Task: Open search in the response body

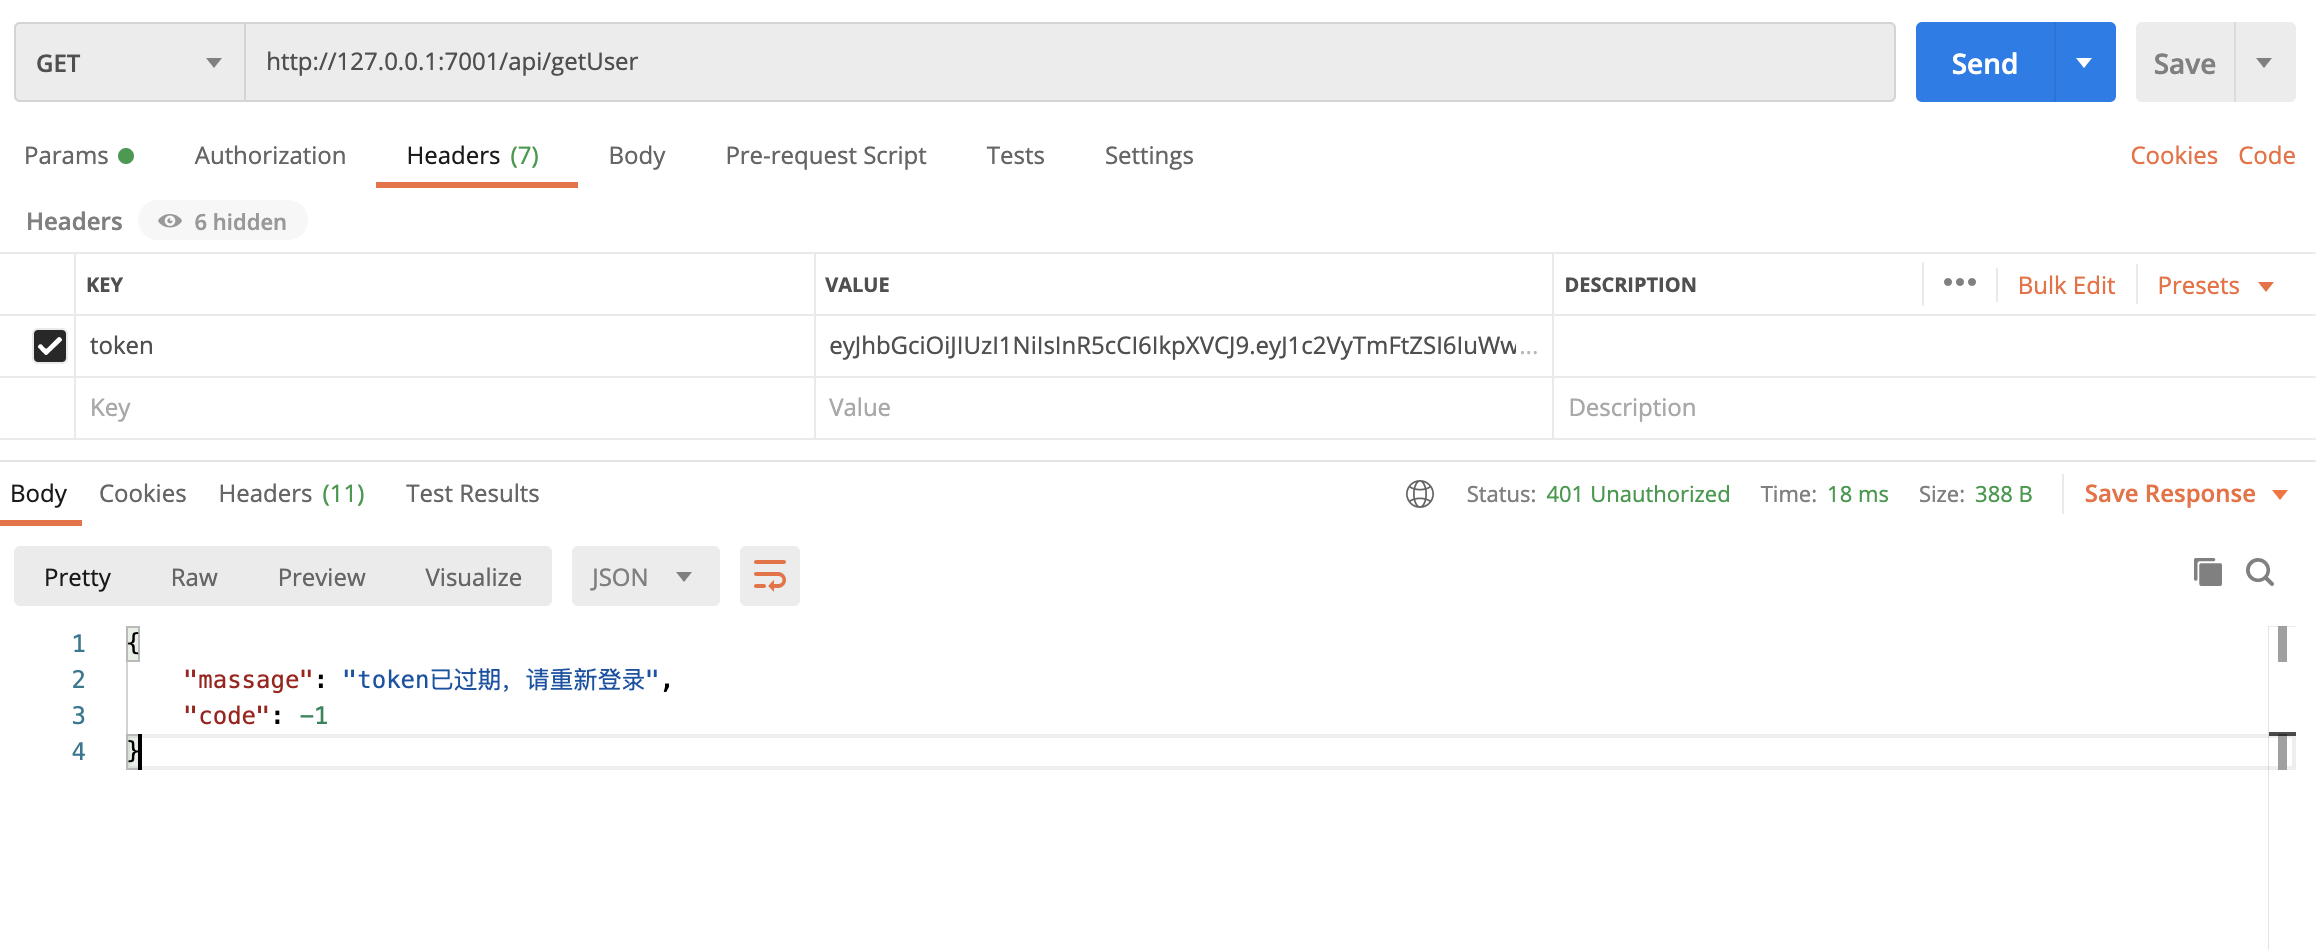Action: (2259, 572)
